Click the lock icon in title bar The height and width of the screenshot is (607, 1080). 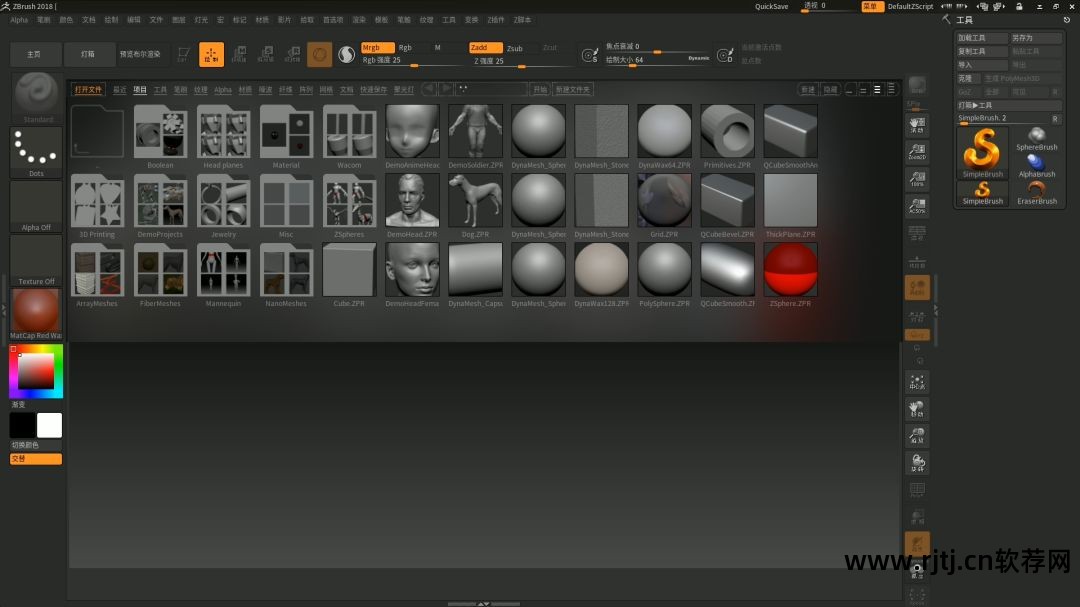[x=1019, y=6]
